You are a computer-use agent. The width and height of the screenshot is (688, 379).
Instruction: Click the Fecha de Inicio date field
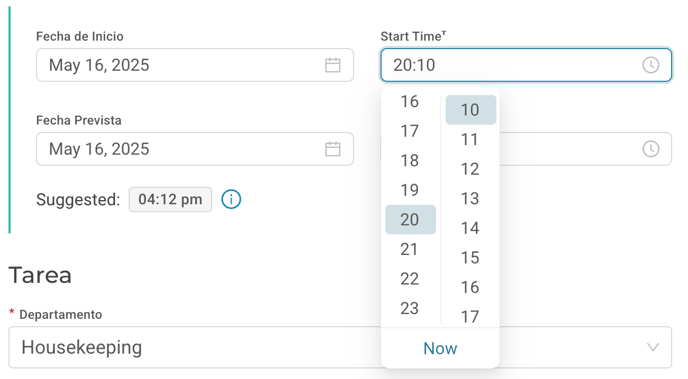[195, 65]
